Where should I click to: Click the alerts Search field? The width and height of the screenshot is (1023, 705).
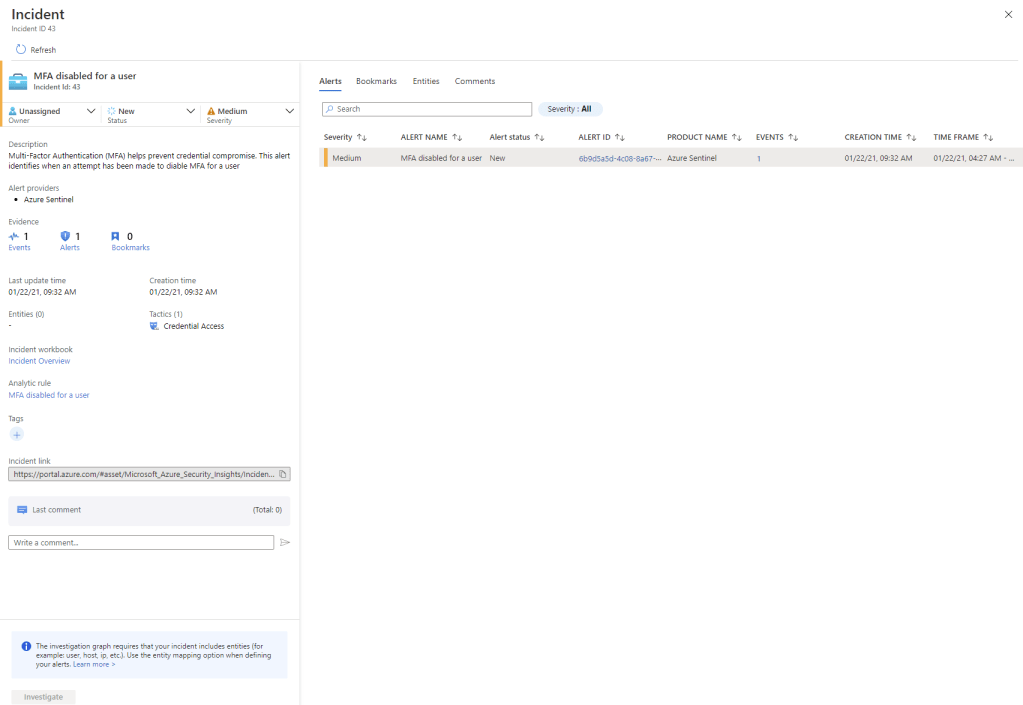point(428,109)
